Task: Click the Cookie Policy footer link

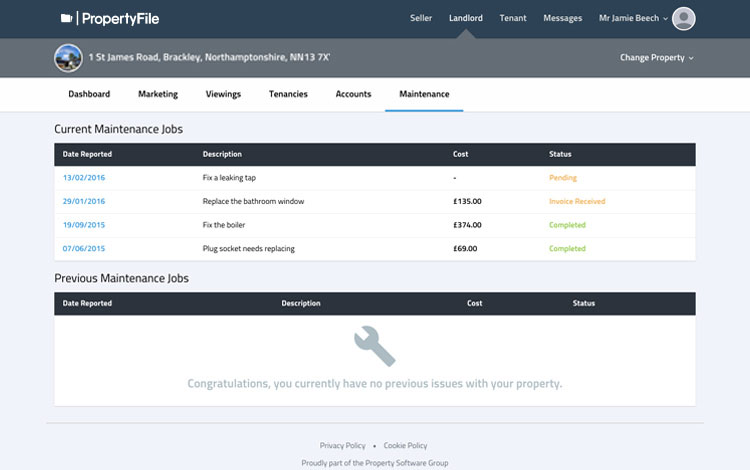Action: (x=405, y=445)
